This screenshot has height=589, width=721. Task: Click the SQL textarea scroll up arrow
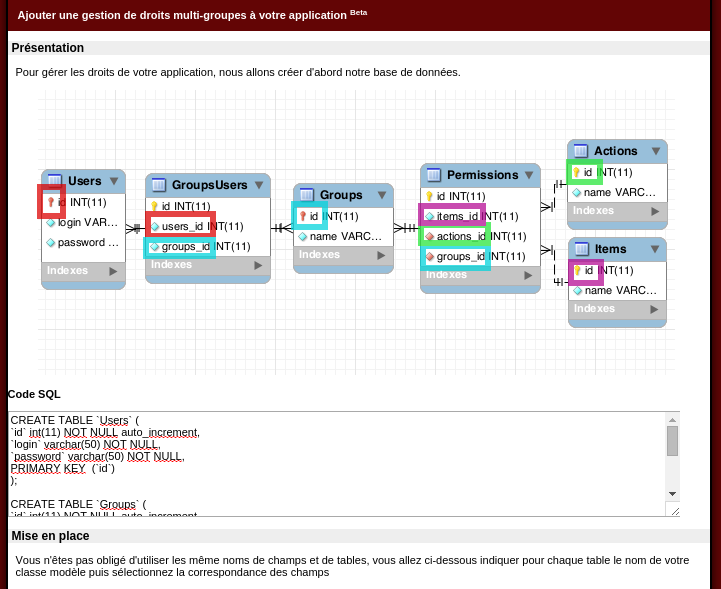pos(672,419)
